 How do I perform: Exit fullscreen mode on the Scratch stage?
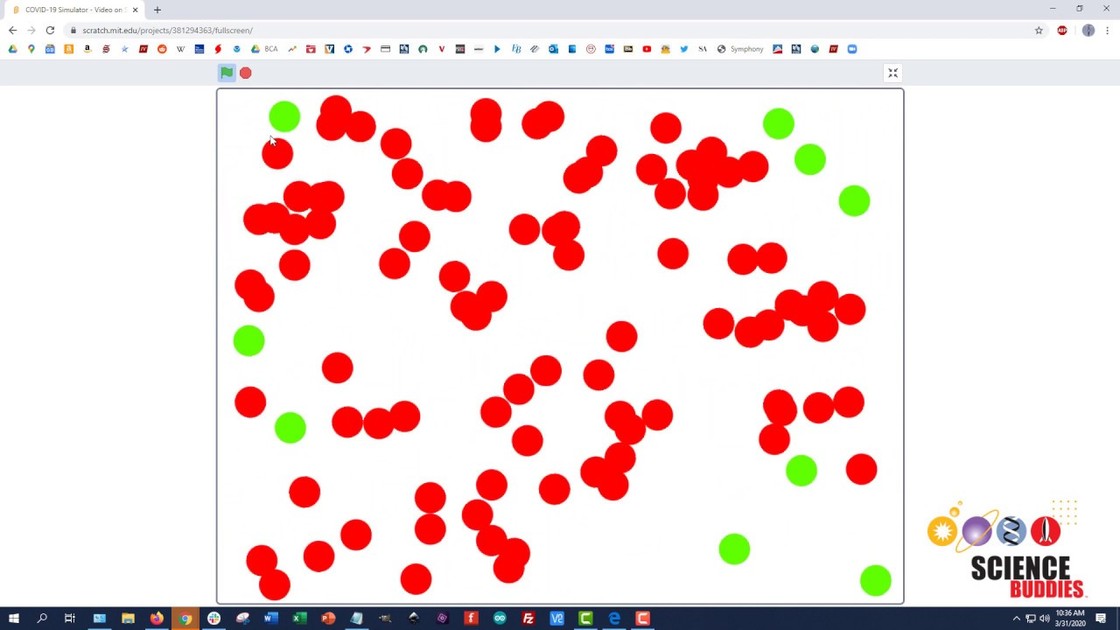(893, 73)
